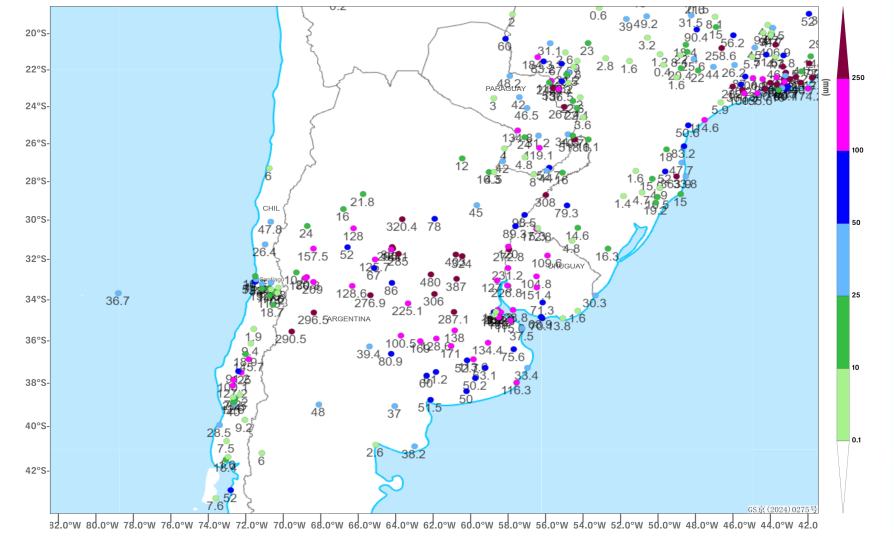Select the 320.4 rainfall value
894x543 pixels.
401,227
